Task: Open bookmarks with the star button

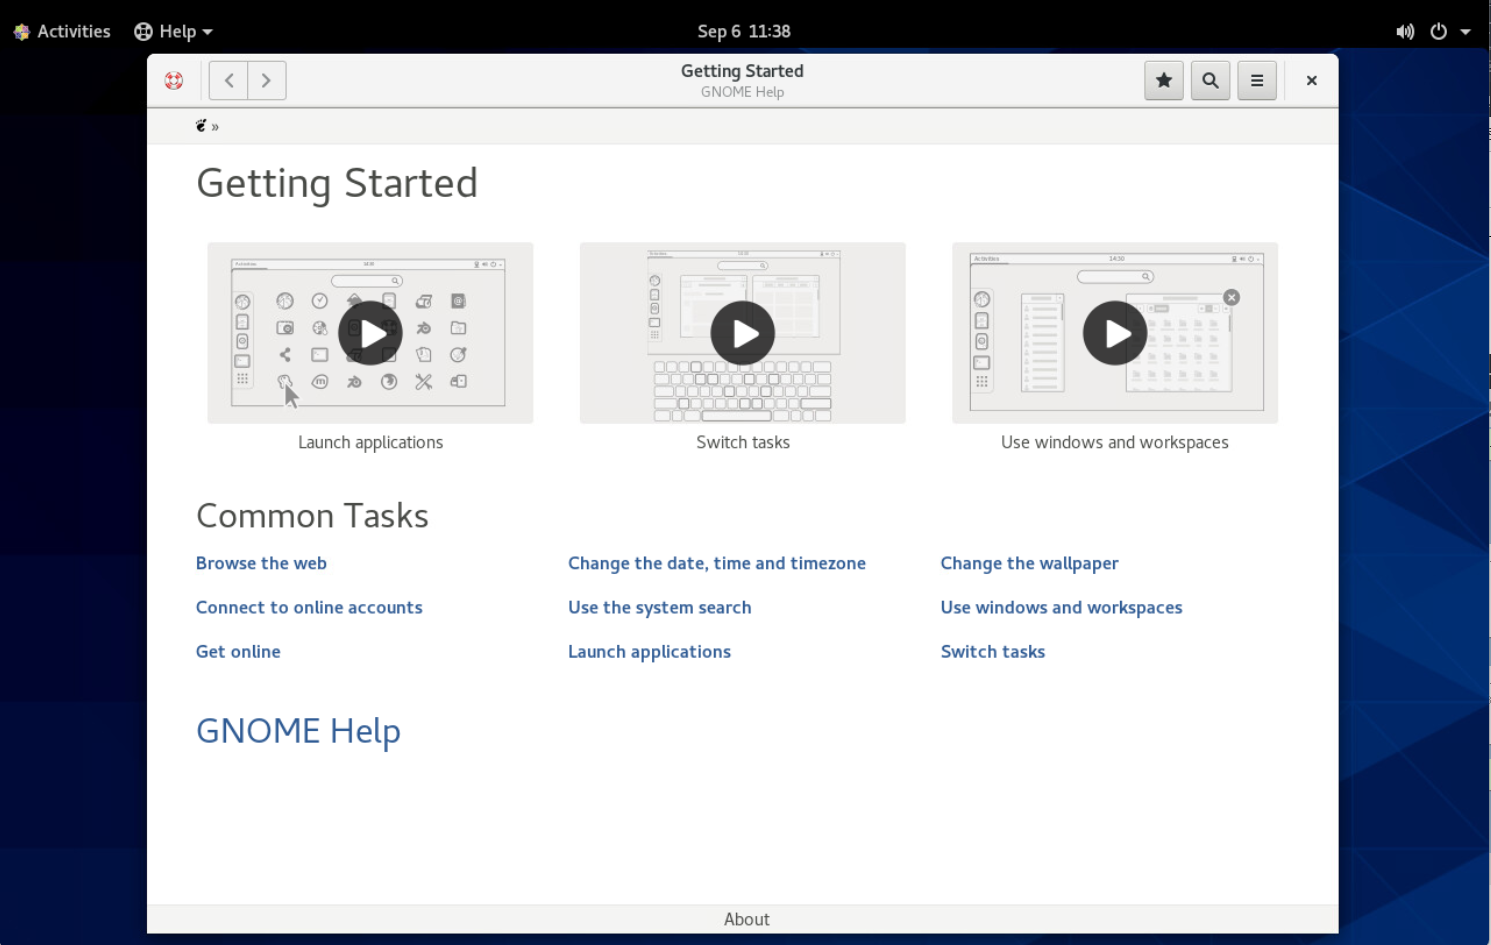Action: click(1164, 81)
